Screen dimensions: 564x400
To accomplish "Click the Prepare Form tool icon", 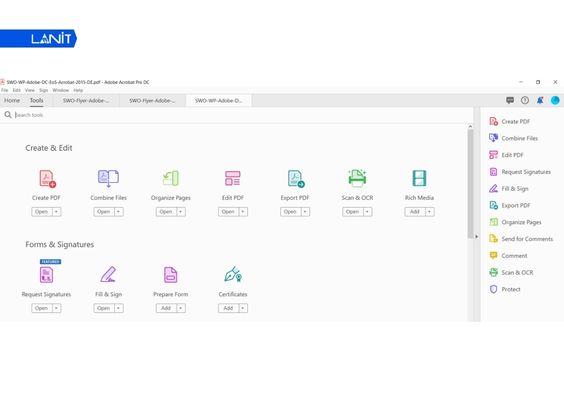I will point(170,275).
